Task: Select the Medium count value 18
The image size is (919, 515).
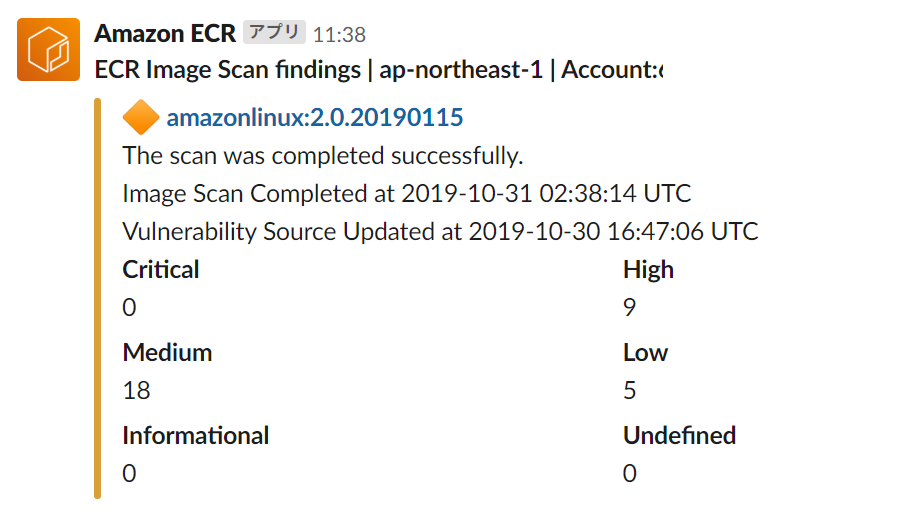Action: (x=136, y=390)
